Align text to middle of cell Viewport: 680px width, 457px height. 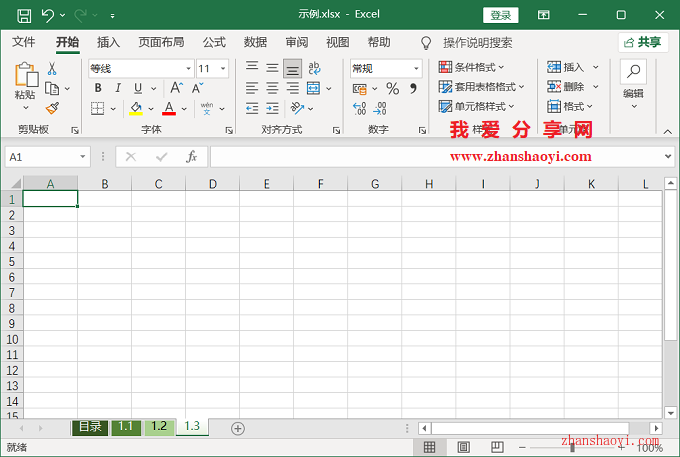(272, 67)
